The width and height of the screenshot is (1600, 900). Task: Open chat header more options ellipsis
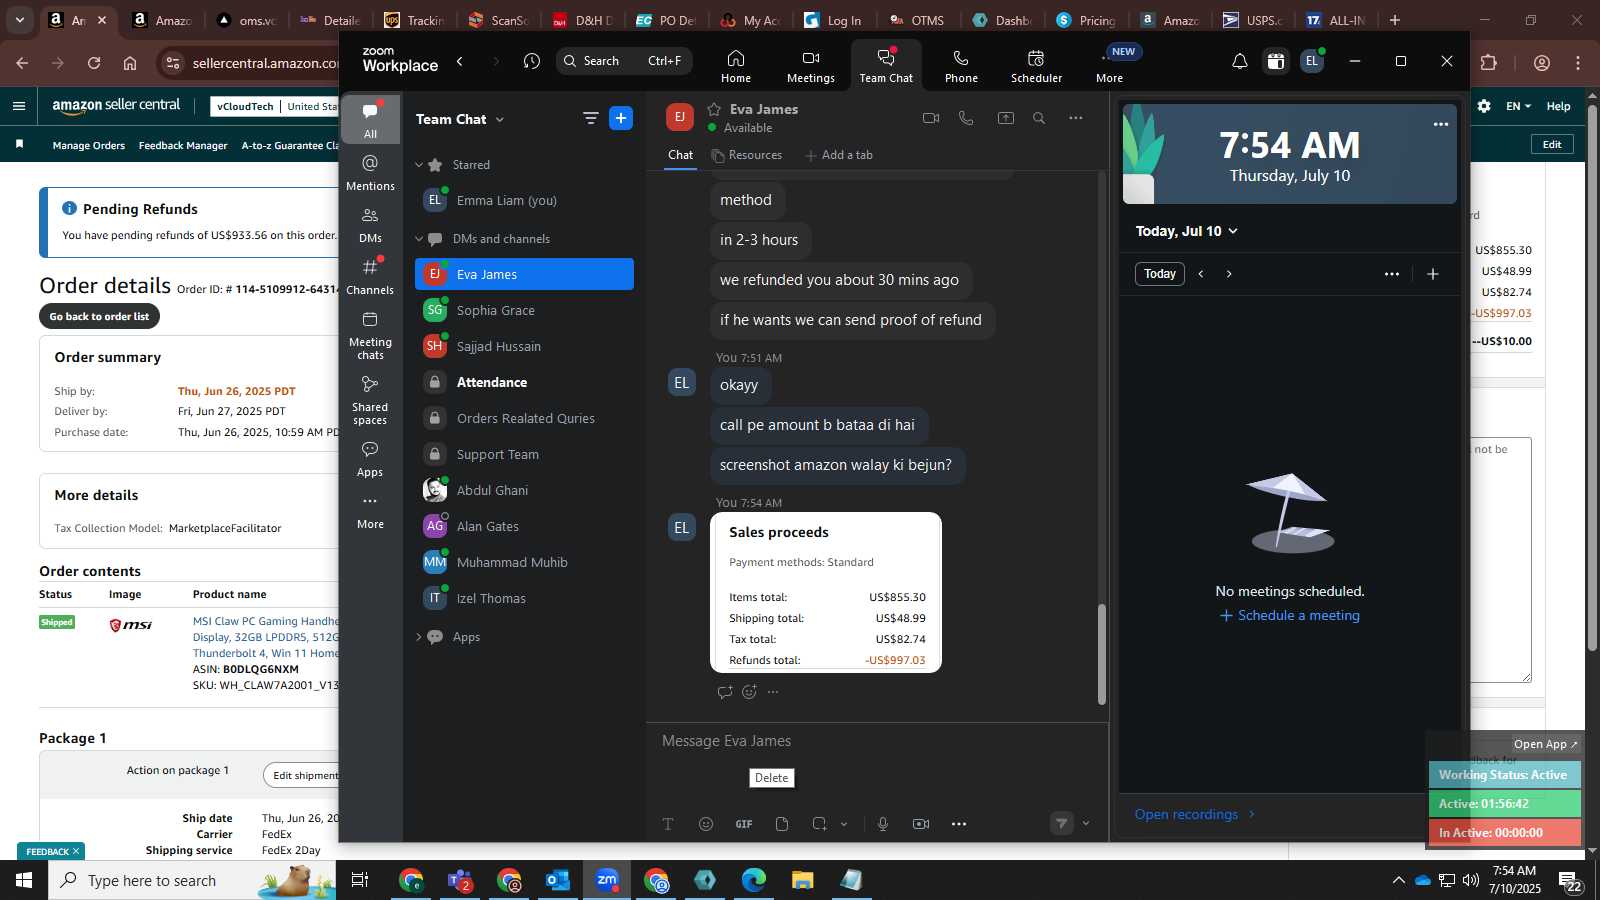tap(1076, 118)
